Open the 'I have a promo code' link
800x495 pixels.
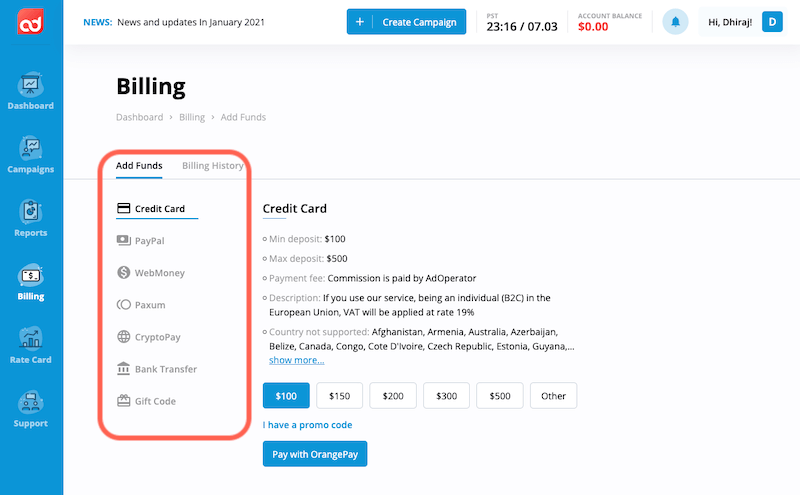click(307, 425)
